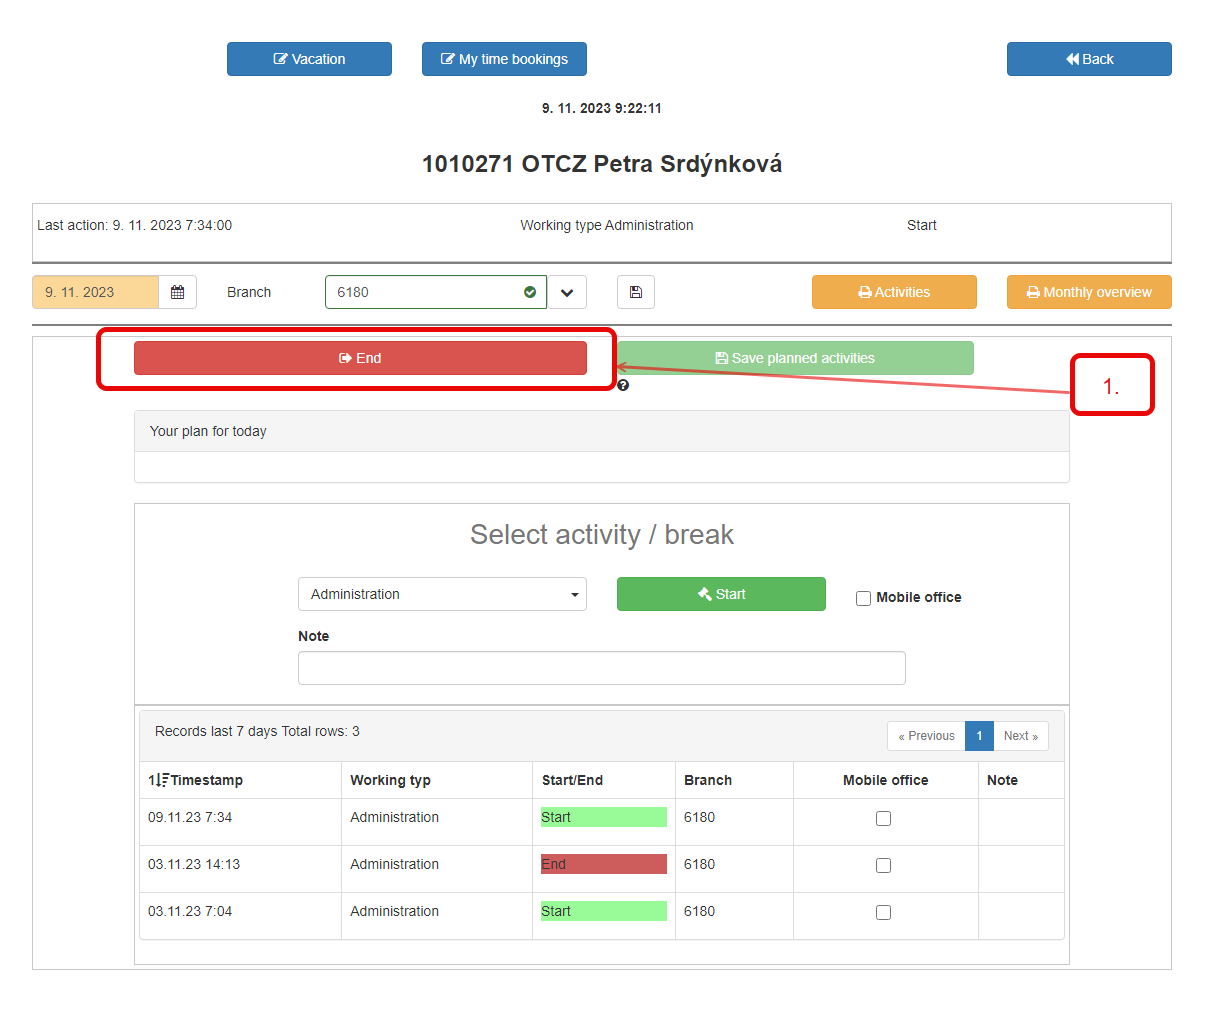
Task: Open Monthly overview report
Action: (x=1089, y=292)
